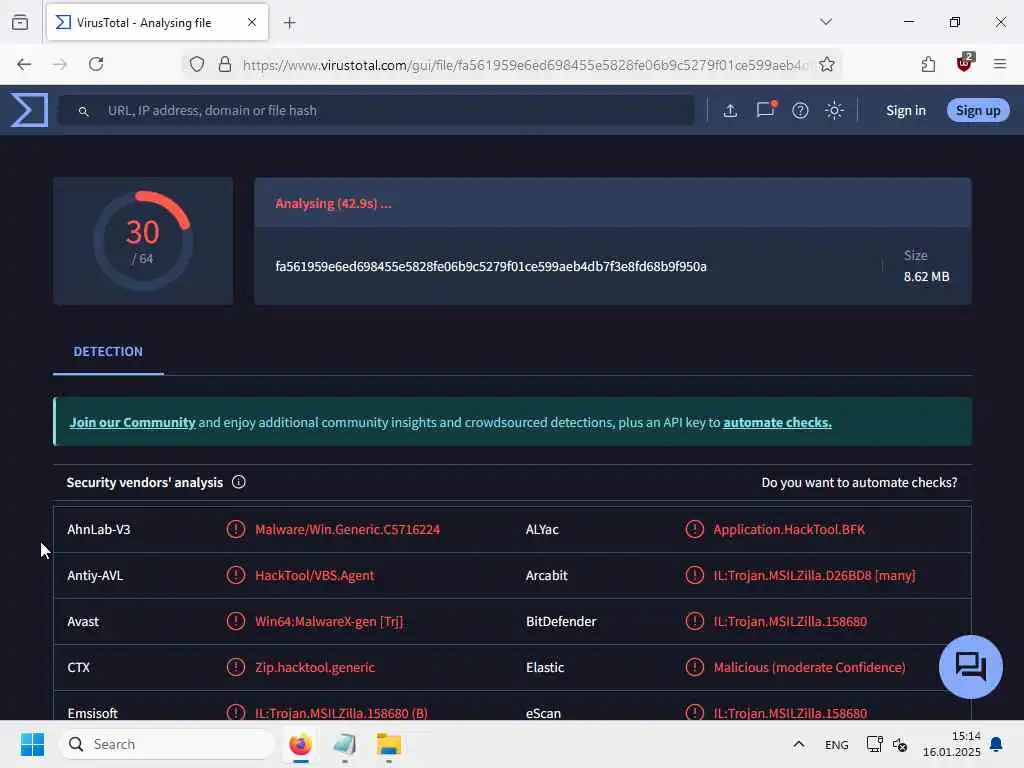Viewport: 1024px width, 768px height.
Task: Close the VirusTotal tab
Action: pyautogui.click(x=252, y=22)
